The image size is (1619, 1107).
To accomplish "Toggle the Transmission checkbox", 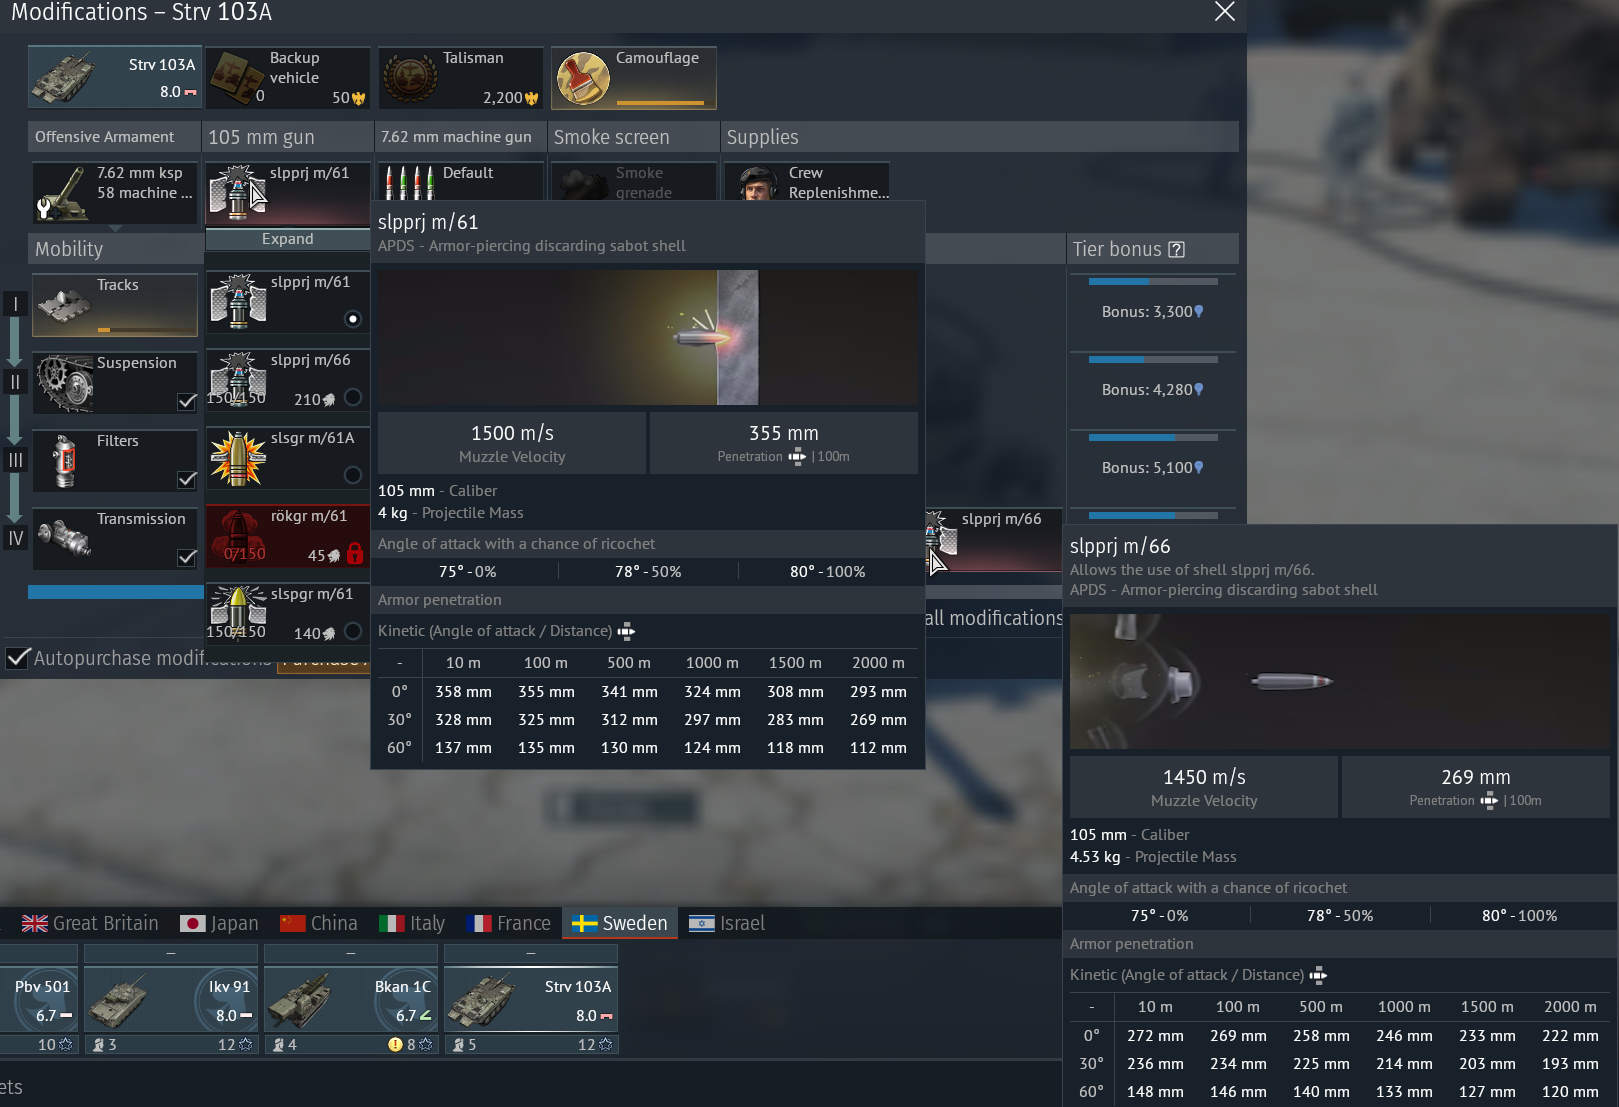I will [x=186, y=557].
